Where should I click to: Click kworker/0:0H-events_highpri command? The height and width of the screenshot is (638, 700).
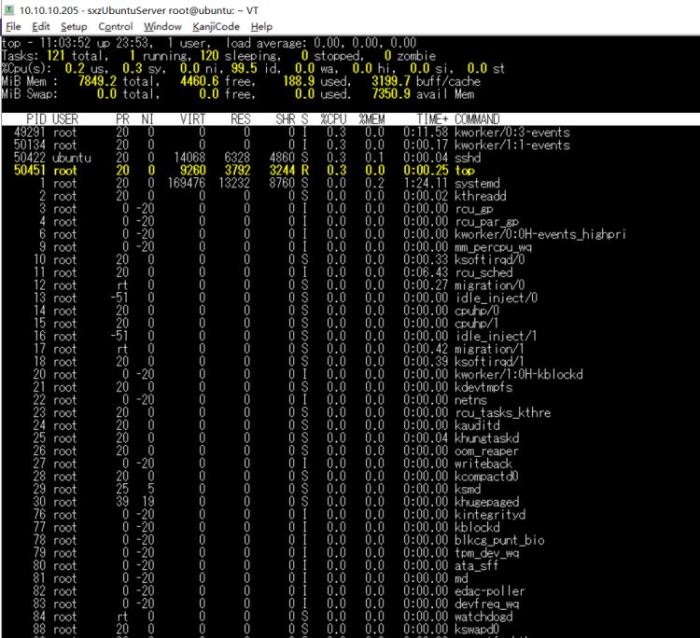(x=540, y=234)
